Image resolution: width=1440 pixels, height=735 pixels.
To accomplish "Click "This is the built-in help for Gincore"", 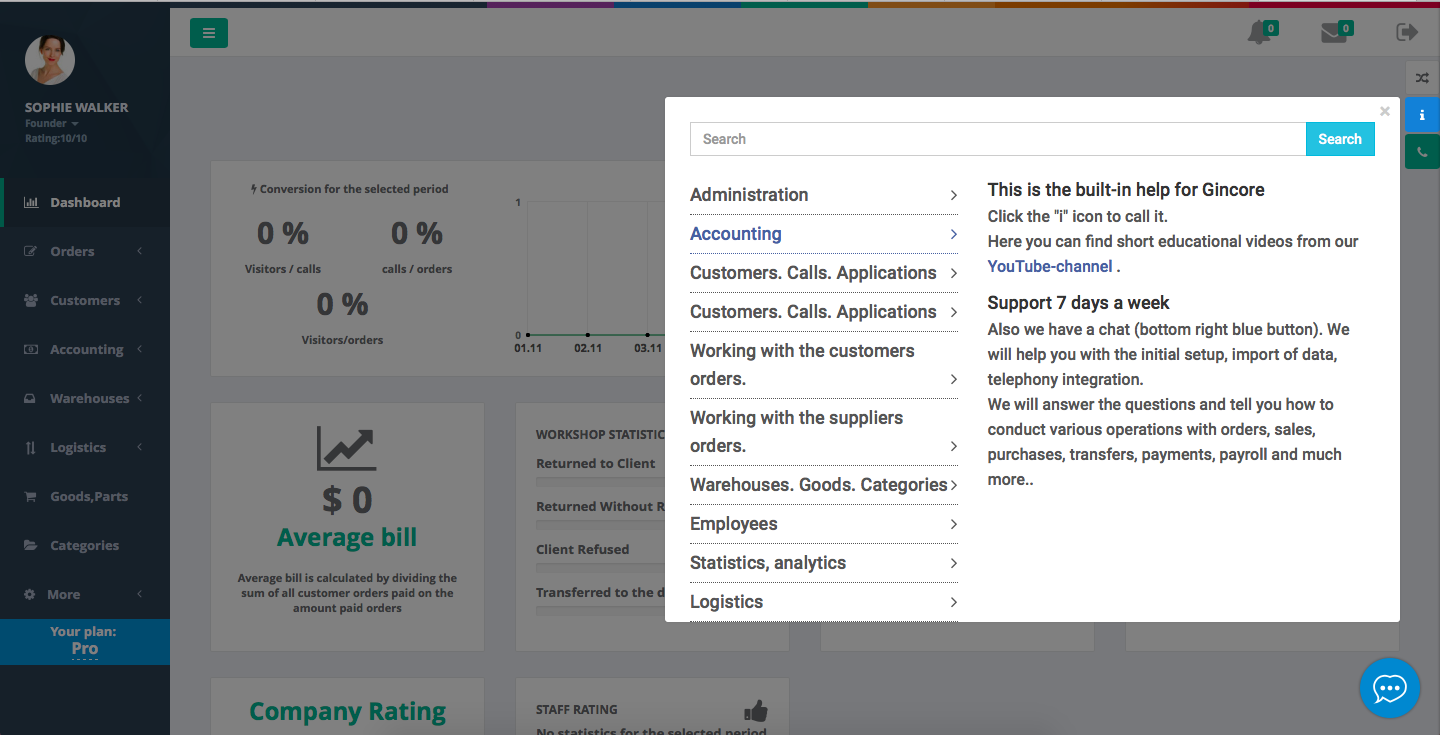I will [x=1126, y=190].
